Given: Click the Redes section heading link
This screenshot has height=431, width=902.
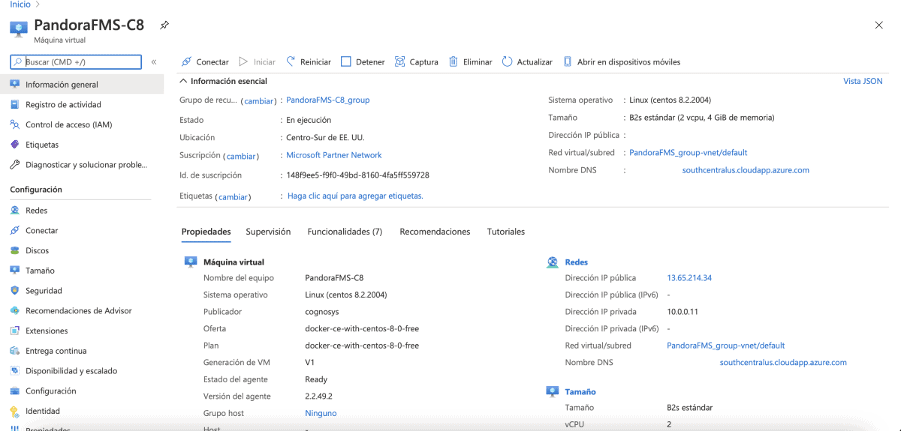Looking at the screenshot, I should [x=576, y=262].
